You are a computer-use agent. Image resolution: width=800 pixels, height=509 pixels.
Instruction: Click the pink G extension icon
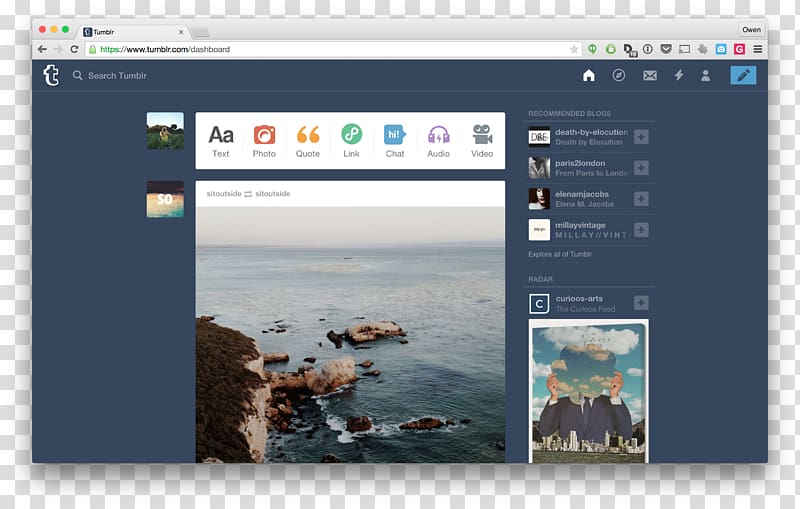tap(739, 49)
